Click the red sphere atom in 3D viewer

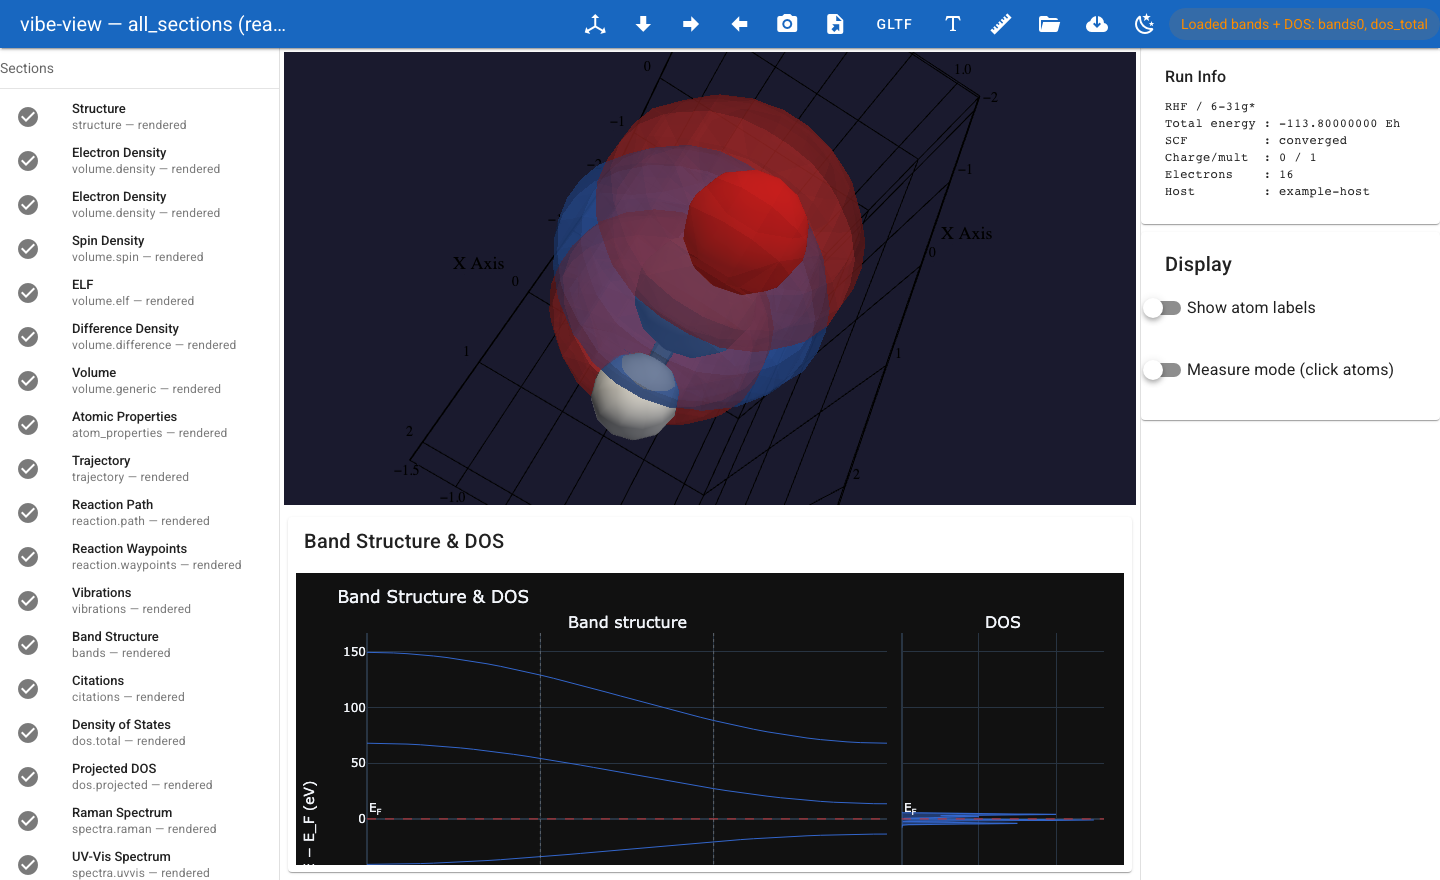point(745,230)
